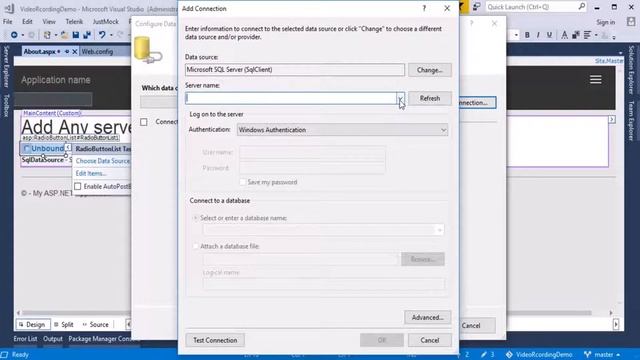The height and width of the screenshot is (360, 640).
Task: Click the VideoRcordingDemo repository status bar item
Action: point(539,354)
